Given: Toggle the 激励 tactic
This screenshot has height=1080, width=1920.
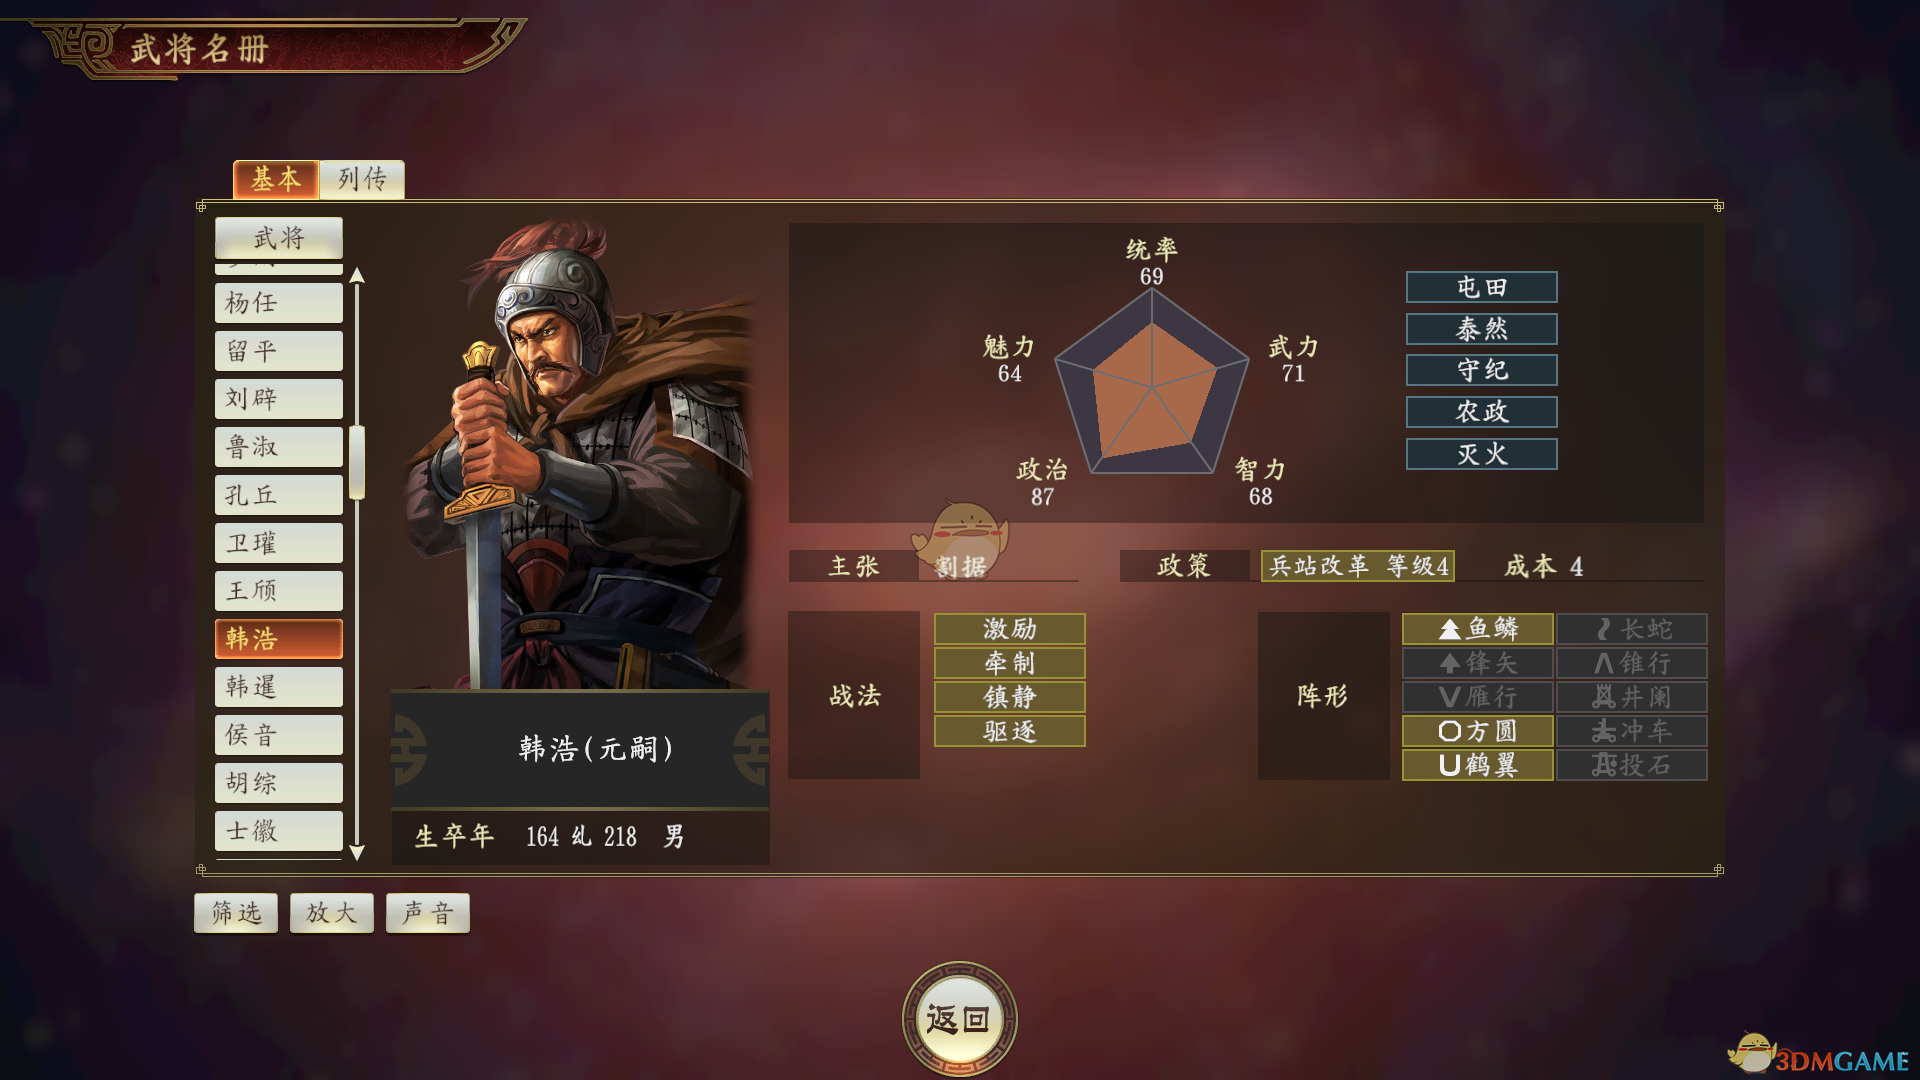Looking at the screenshot, I should pyautogui.click(x=1009, y=629).
